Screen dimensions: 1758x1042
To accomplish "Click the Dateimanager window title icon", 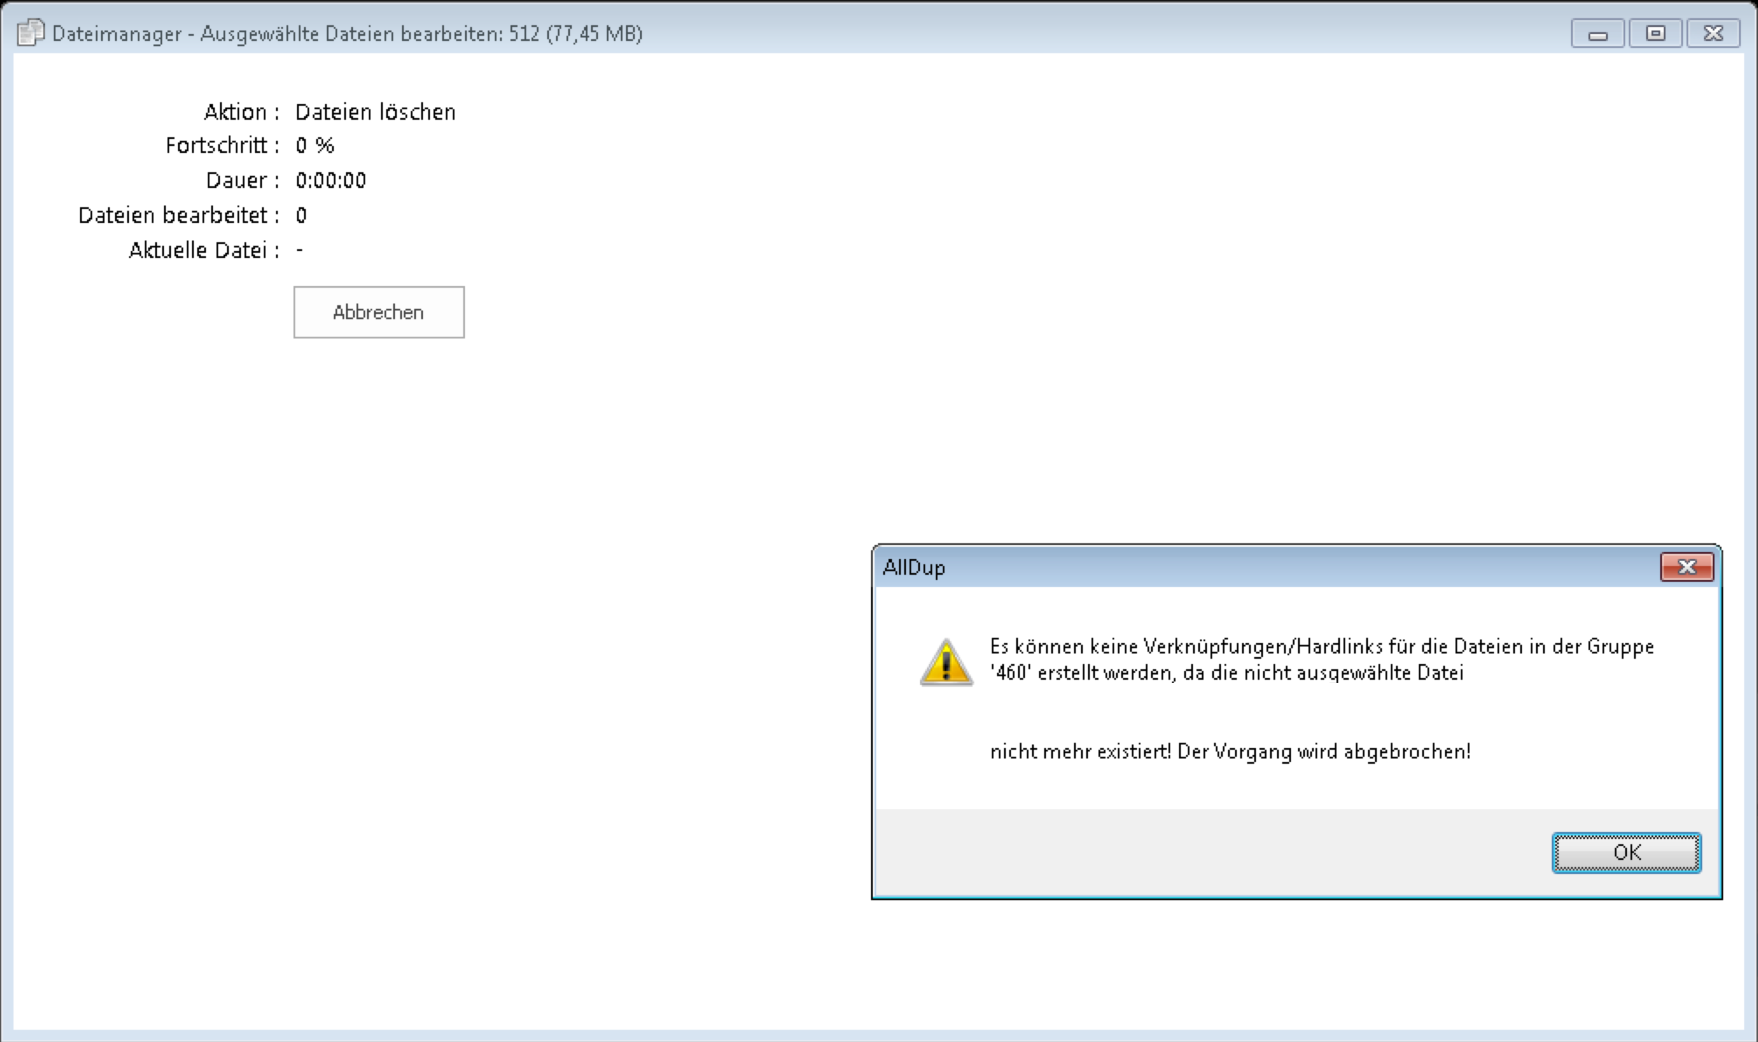I will [31, 33].
